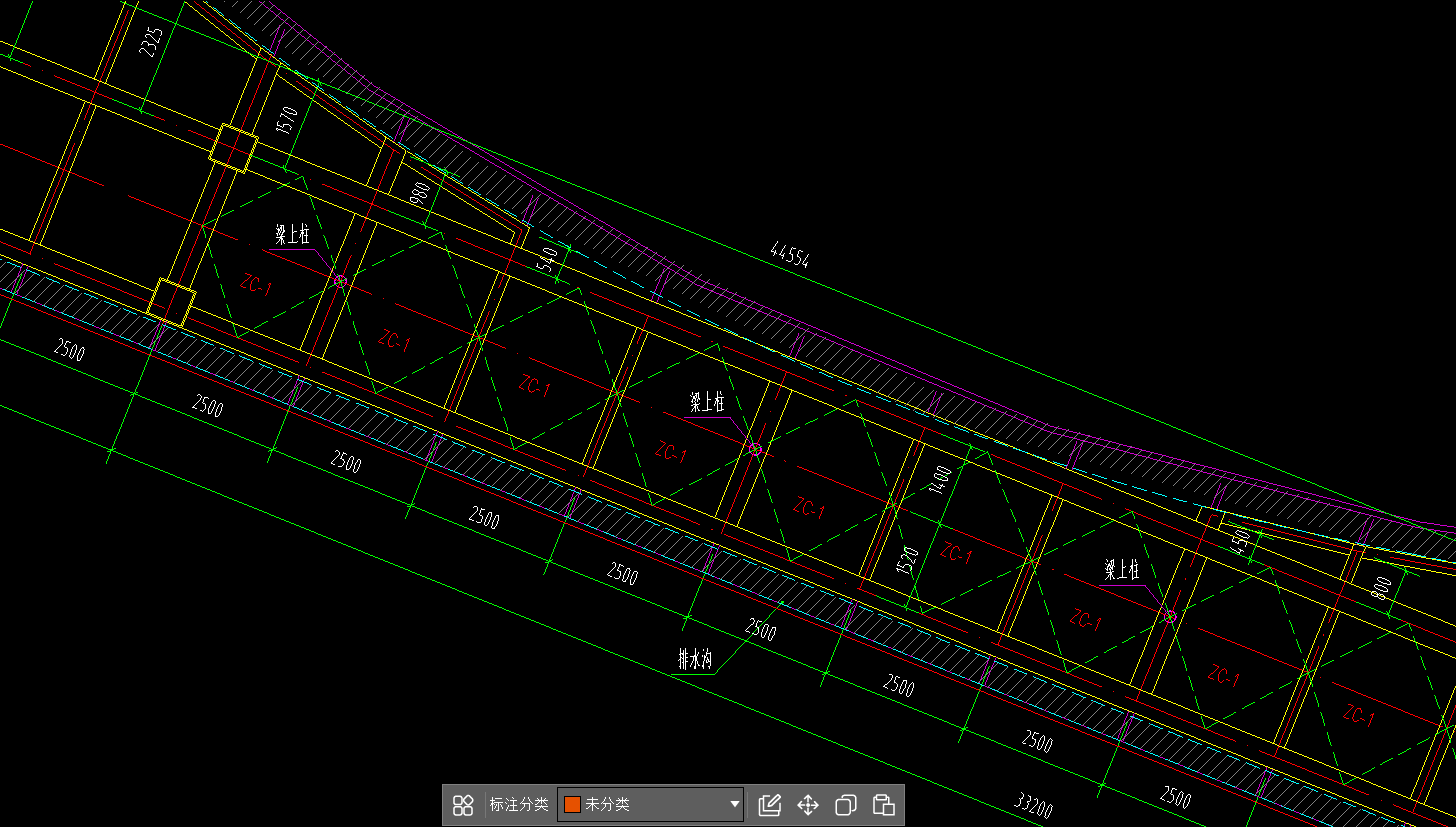Select the 2325 dimension text
This screenshot has height=827, width=1456.
tap(151, 42)
